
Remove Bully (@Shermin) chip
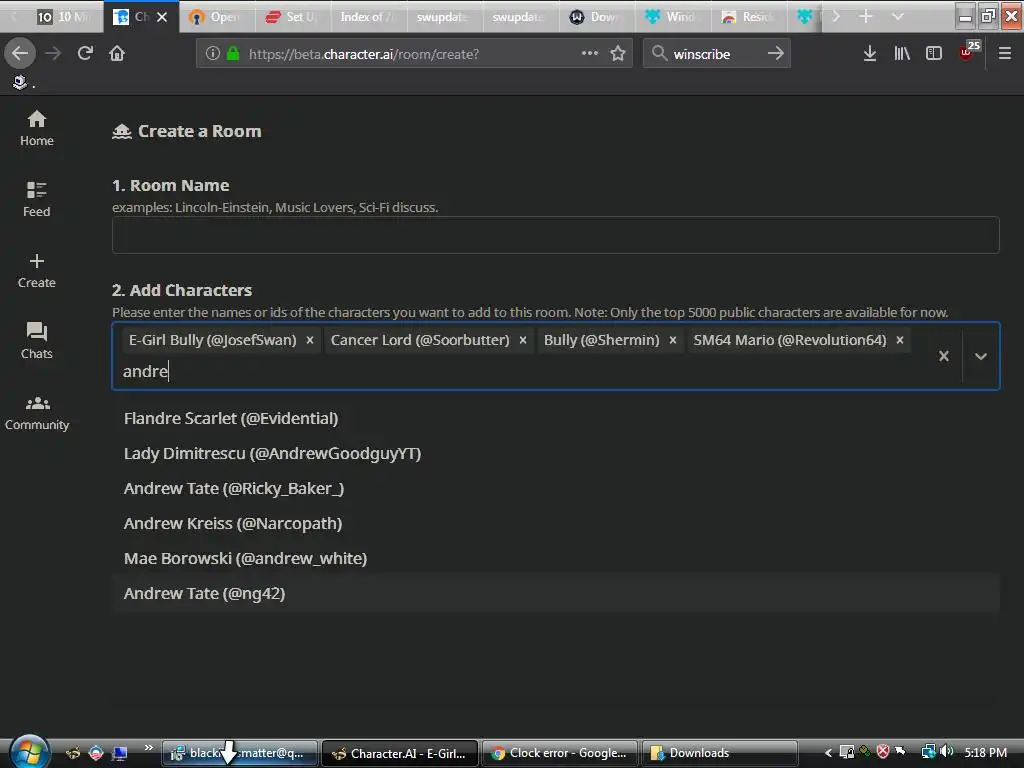point(673,340)
